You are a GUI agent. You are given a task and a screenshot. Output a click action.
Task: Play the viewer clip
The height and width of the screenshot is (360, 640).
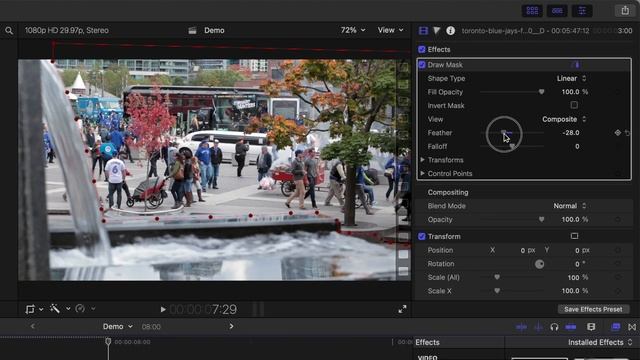pos(163,309)
